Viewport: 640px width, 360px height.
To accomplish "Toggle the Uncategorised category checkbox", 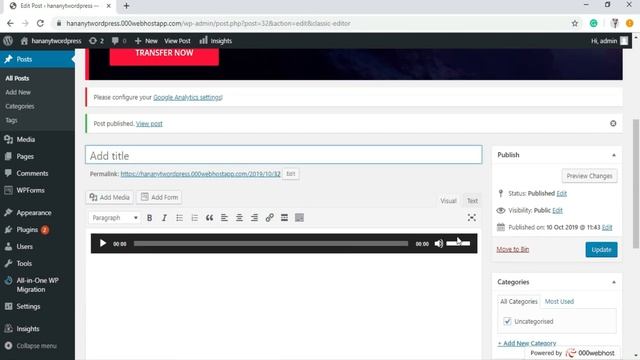I will pyautogui.click(x=507, y=321).
